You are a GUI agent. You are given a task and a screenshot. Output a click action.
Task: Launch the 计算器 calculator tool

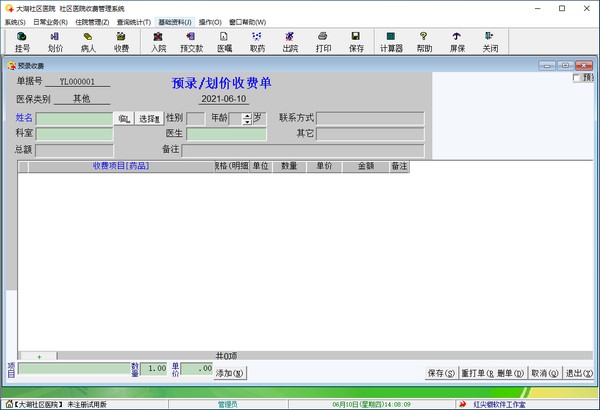391,41
